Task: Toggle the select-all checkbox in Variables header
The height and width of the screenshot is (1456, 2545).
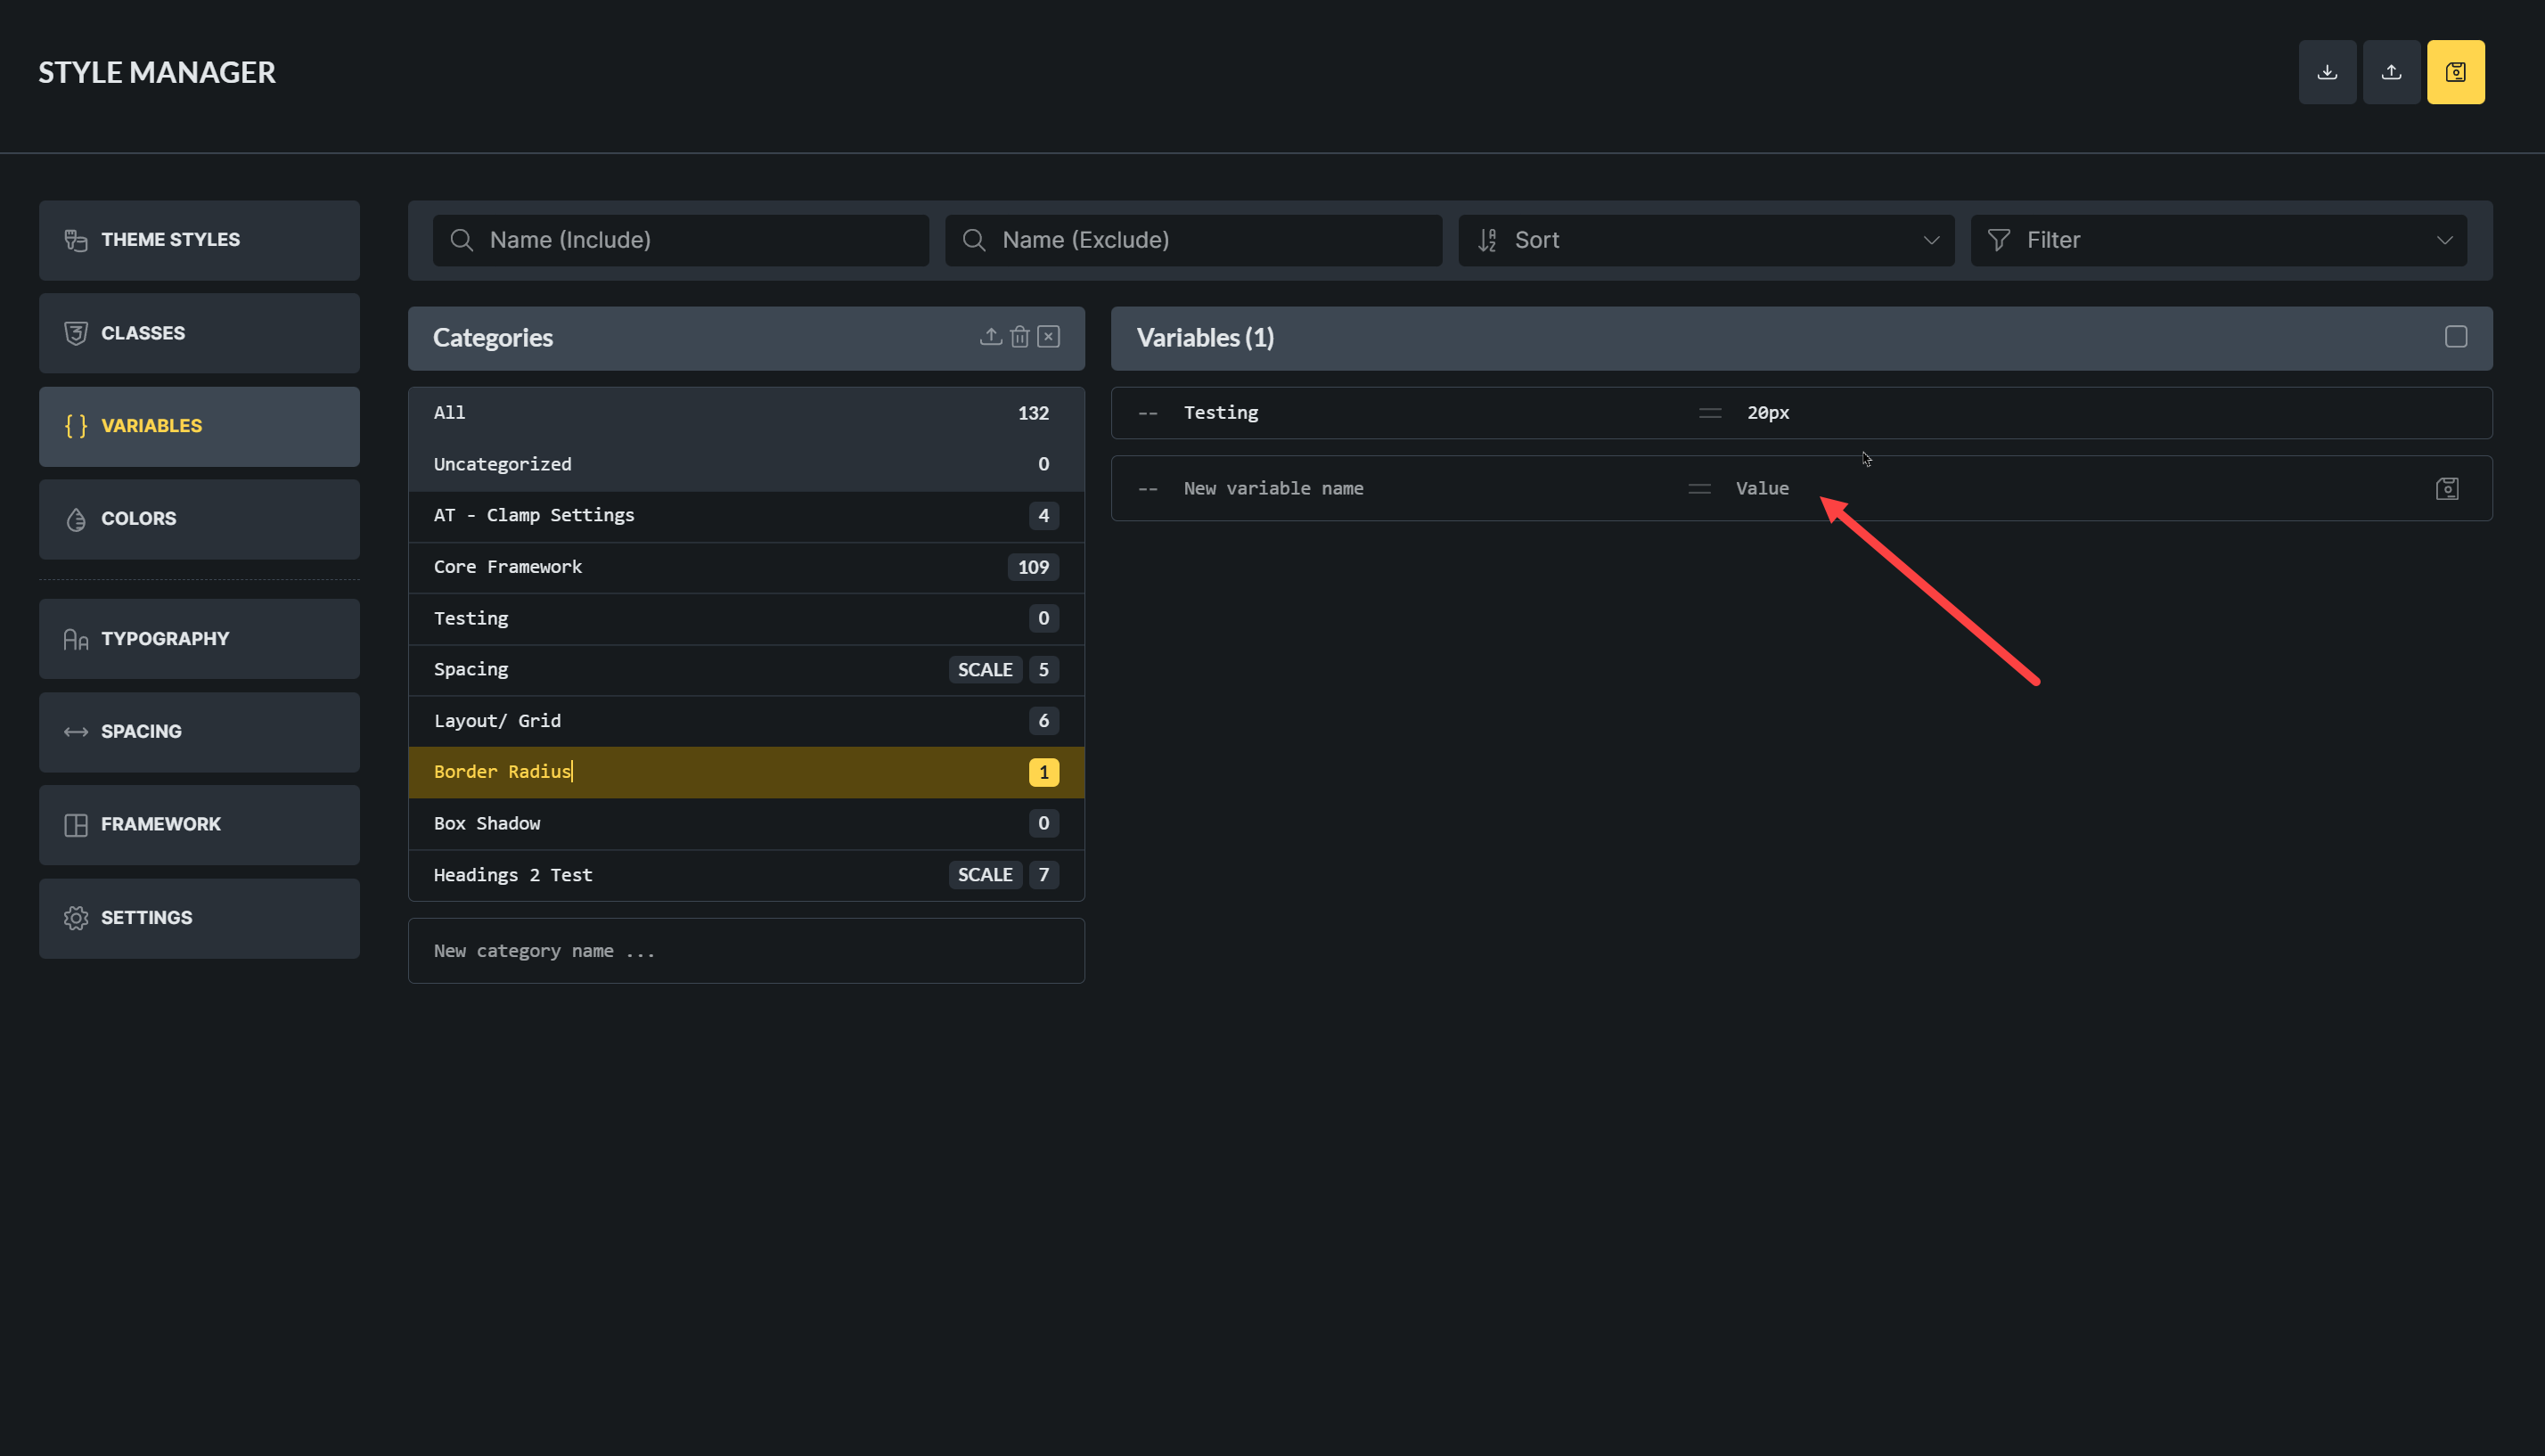Action: tap(2455, 337)
